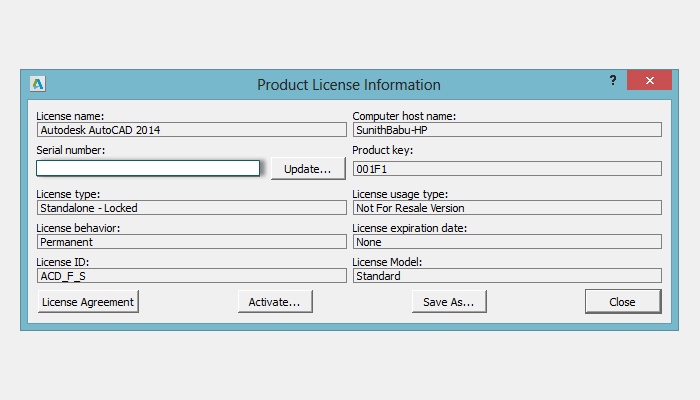Viewport: 700px width, 400px height.
Task: Click the 'Serial number:' label
Action: (71, 150)
